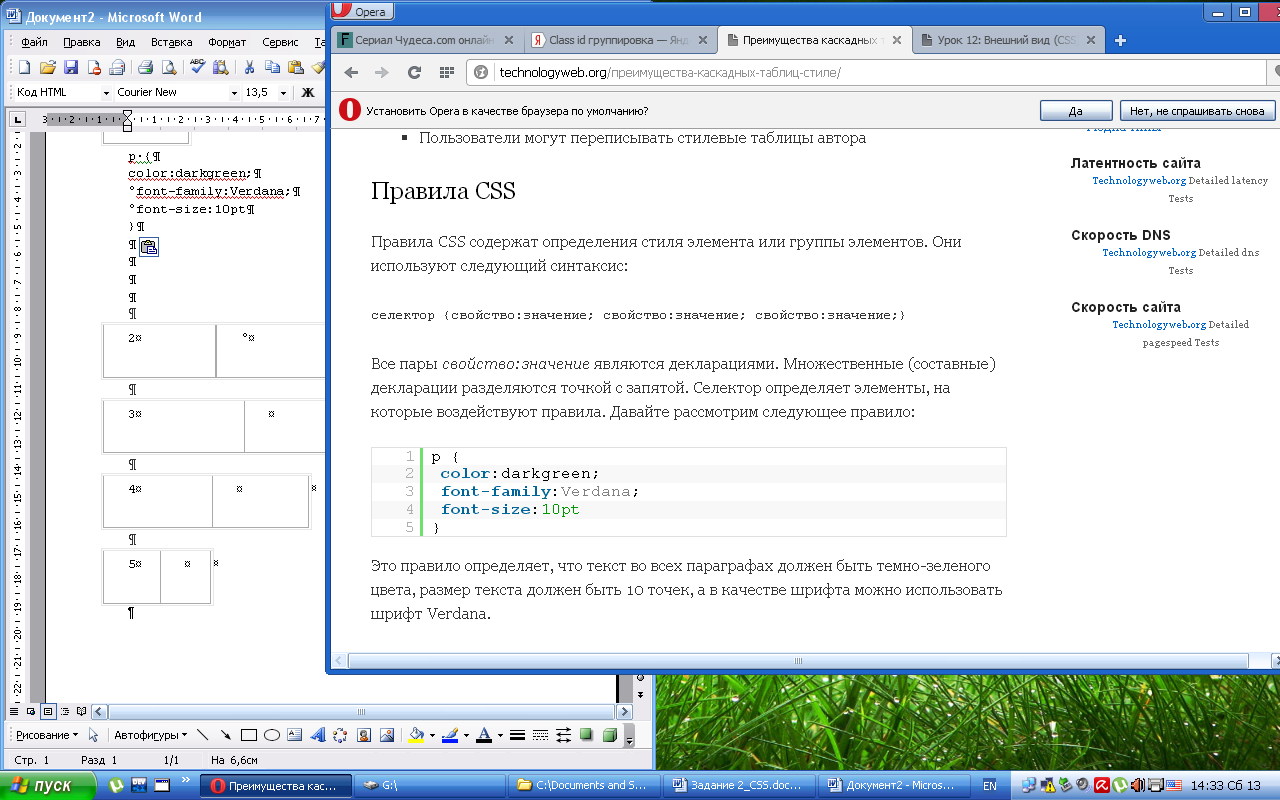
Task: Click the Opera address bar
Action: coord(865,72)
